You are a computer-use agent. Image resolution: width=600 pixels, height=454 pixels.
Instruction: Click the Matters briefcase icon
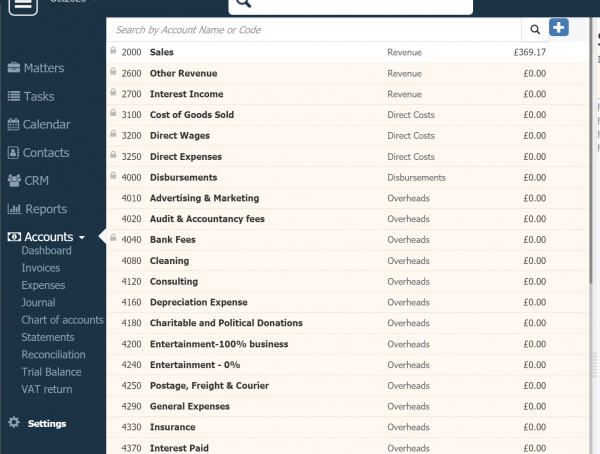pos(14,68)
